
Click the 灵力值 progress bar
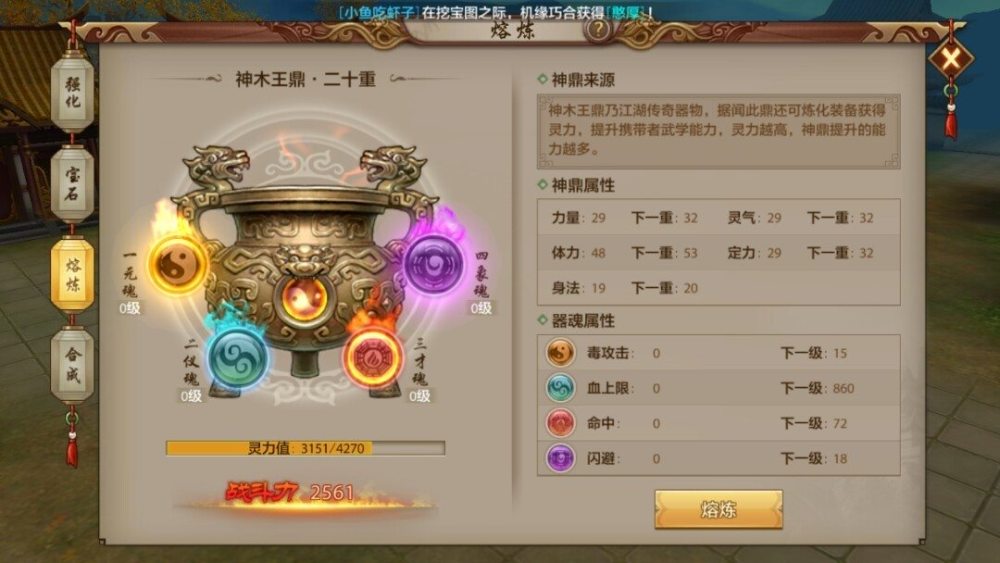click(x=305, y=448)
